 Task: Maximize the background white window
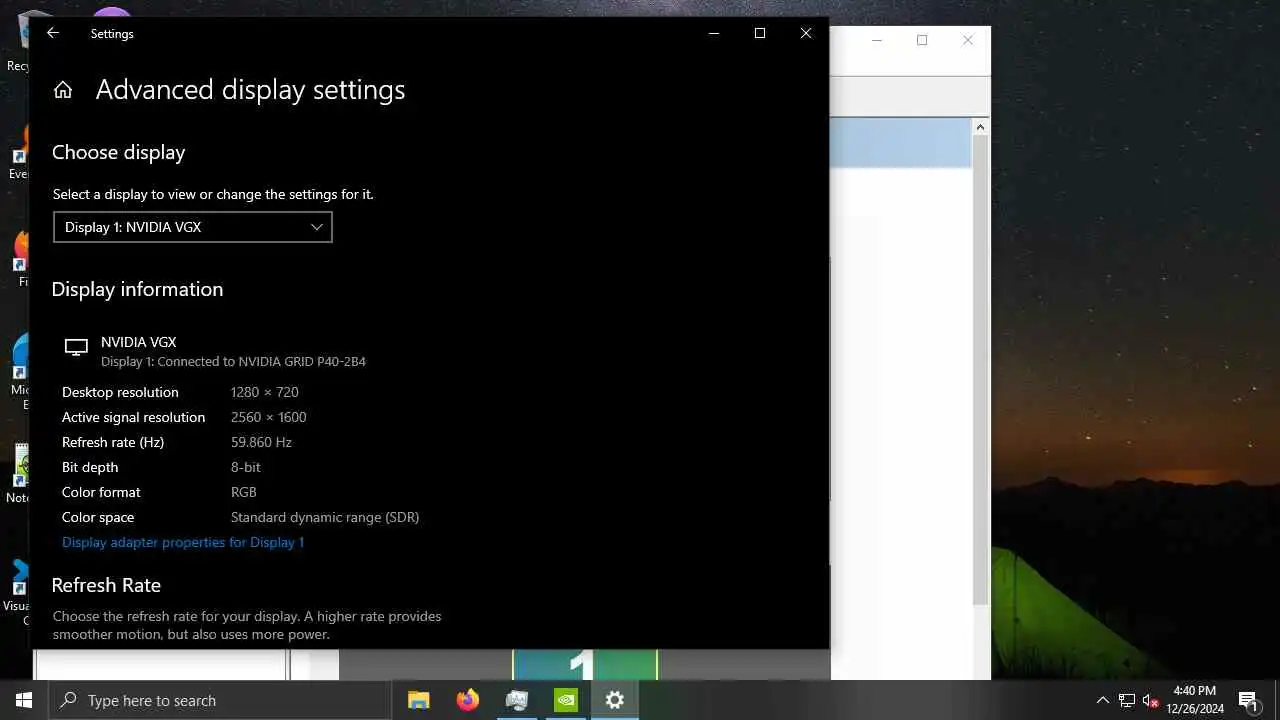click(x=922, y=40)
